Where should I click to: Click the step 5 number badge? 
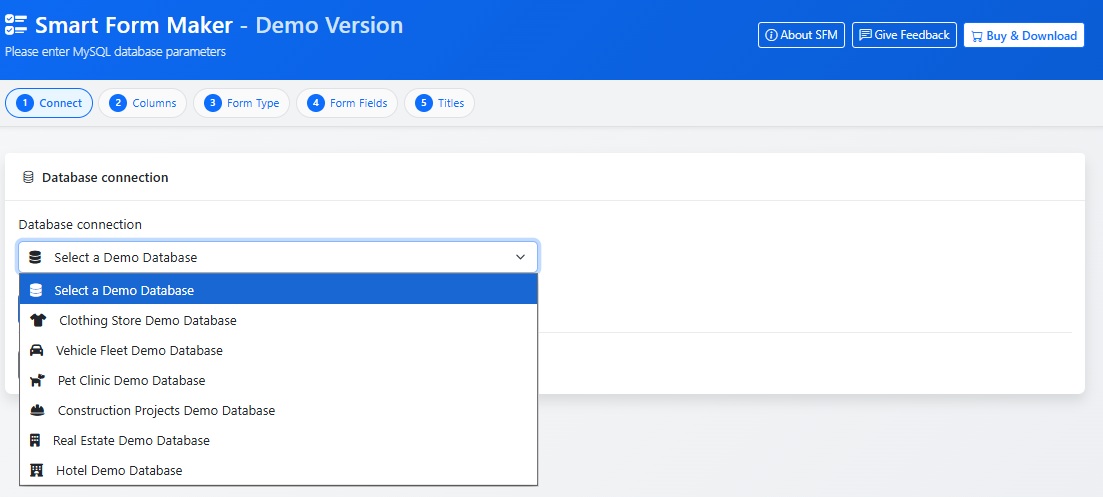pos(423,103)
